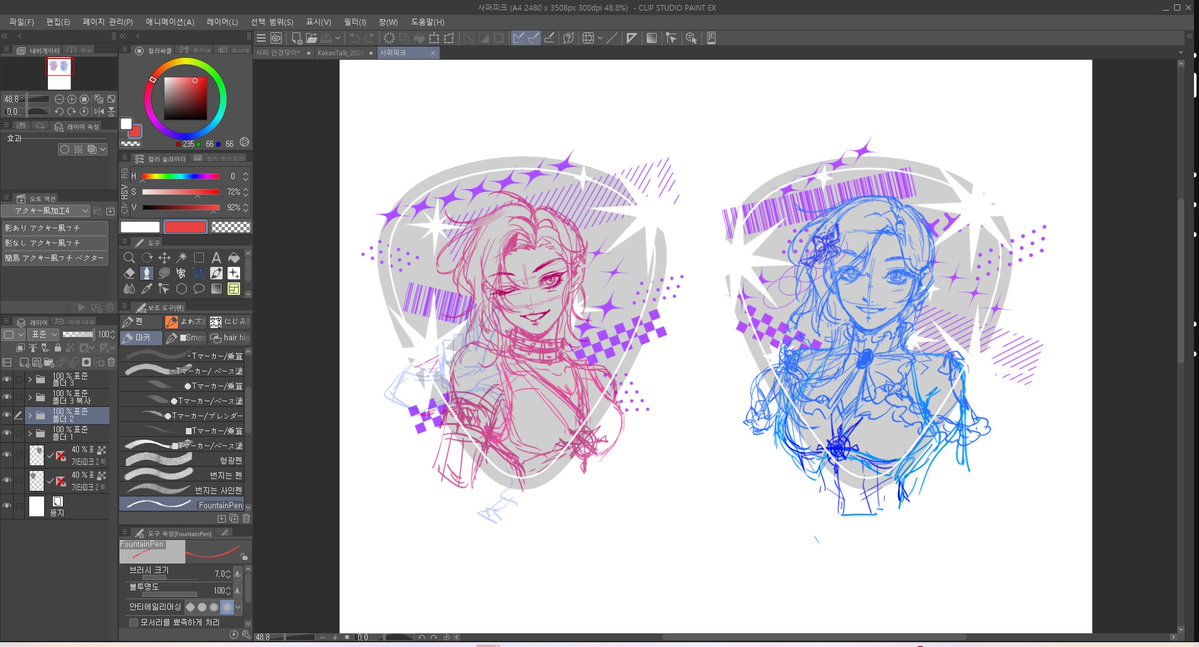Image resolution: width=1199 pixels, height=647 pixels.
Task: Open the grid ruler dropdown arrow in toolbar
Action: [600, 37]
